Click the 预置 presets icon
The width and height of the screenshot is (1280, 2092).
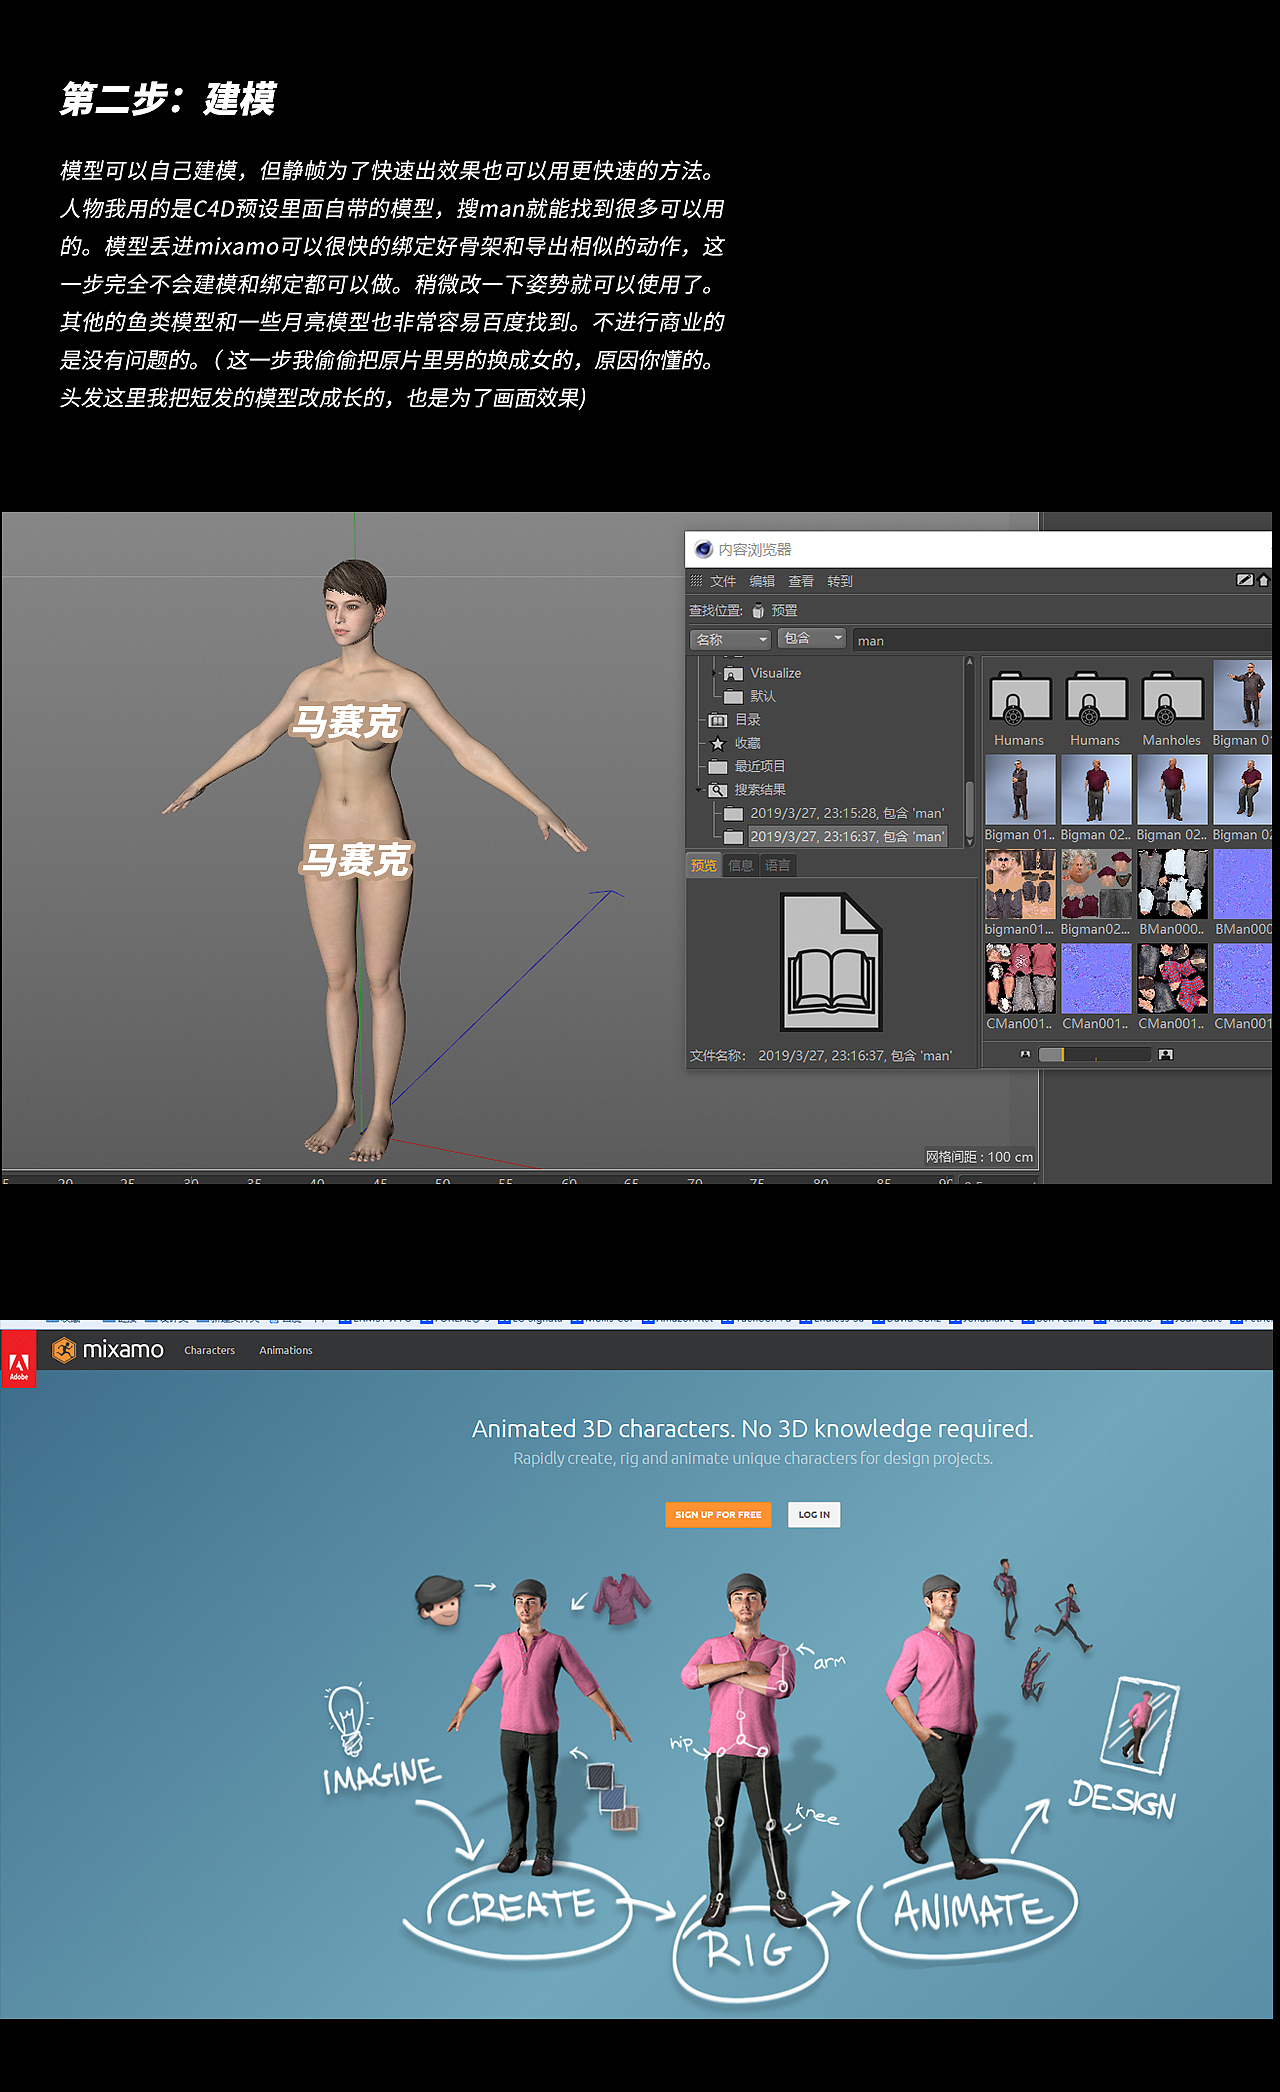(759, 610)
